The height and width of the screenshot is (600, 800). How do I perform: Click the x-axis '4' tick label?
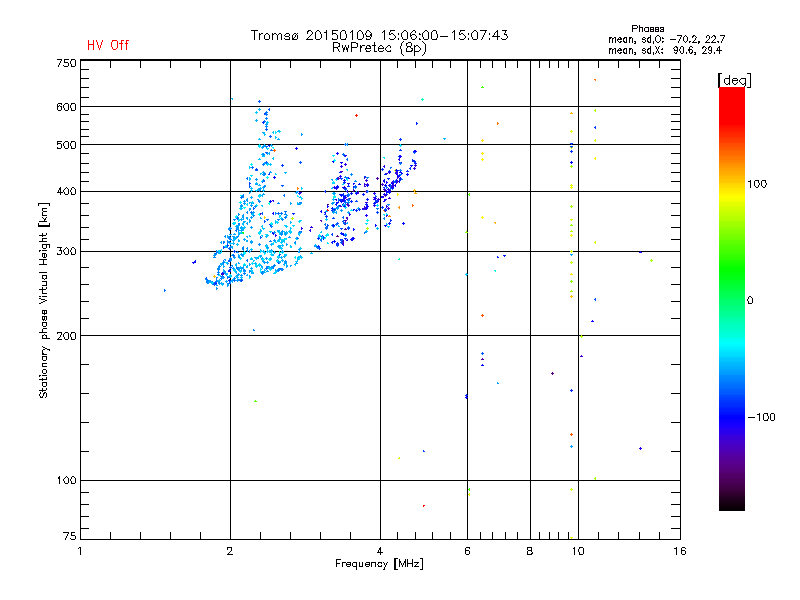pyautogui.click(x=380, y=551)
